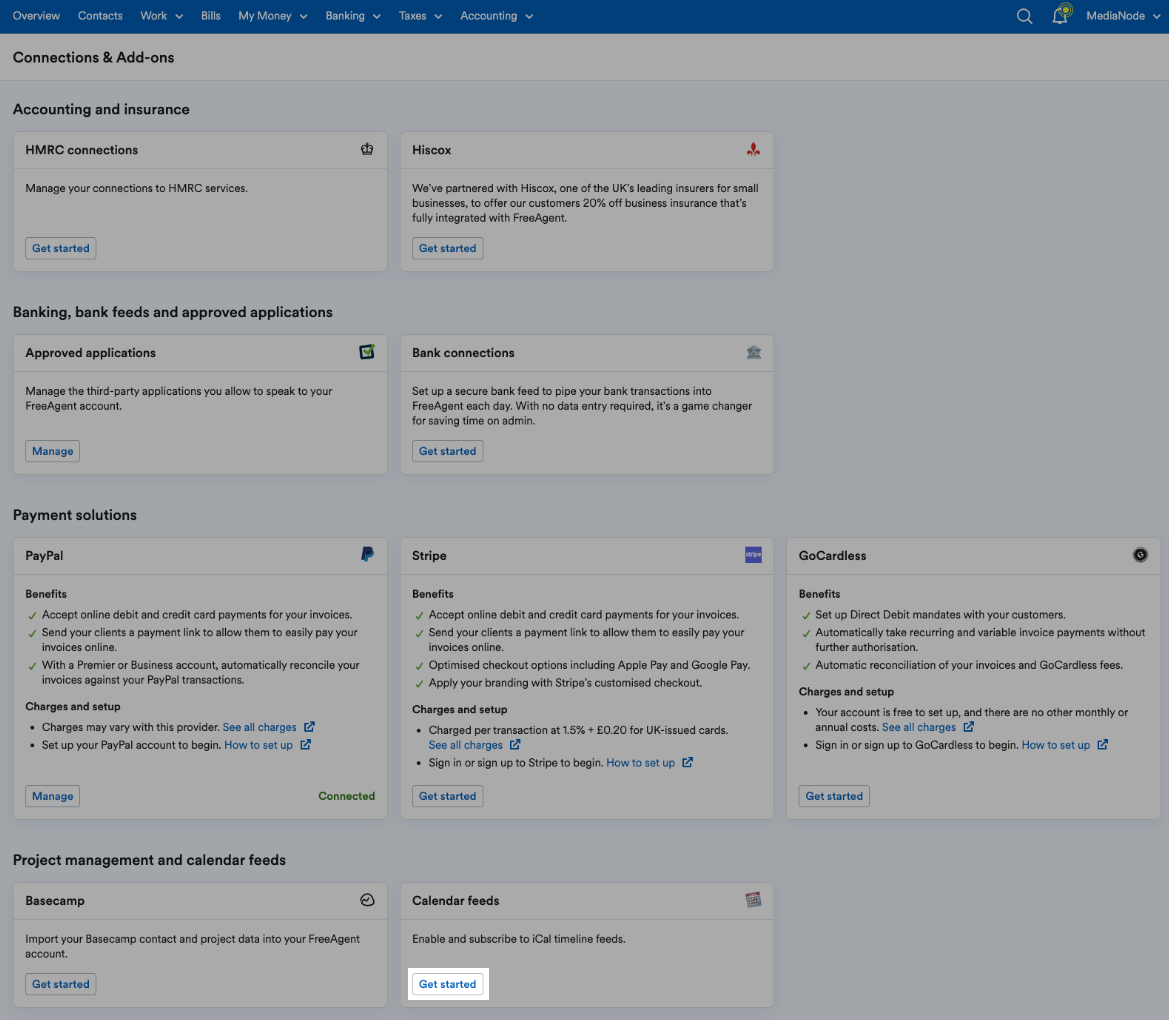Click external link icon beside PayPal See all charges
1169x1020 pixels.
point(309,727)
